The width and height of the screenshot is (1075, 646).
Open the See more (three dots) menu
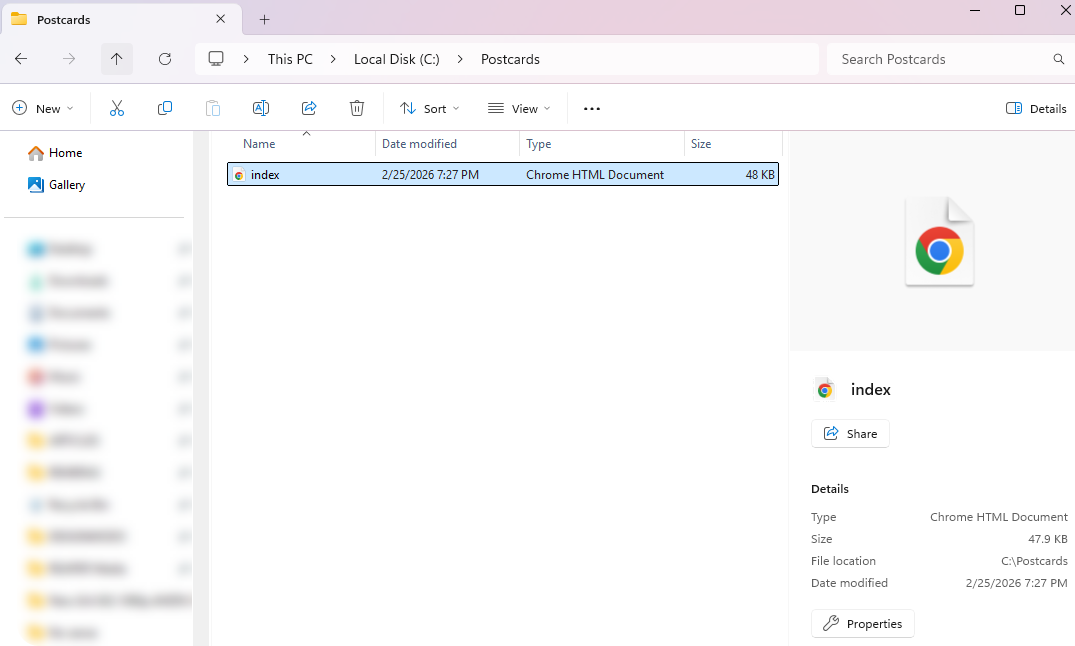pyautogui.click(x=592, y=108)
